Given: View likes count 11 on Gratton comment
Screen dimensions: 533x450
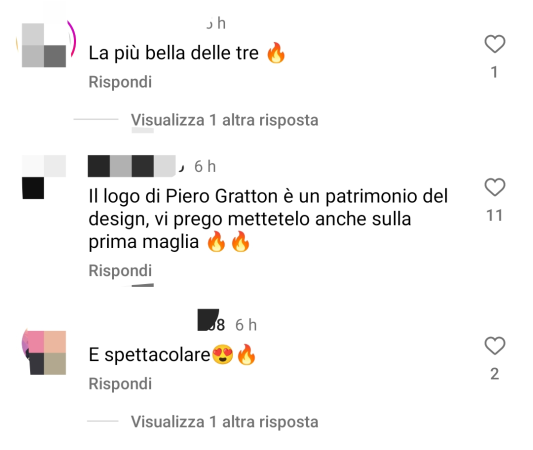Looking at the screenshot, I should [x=495, y=215].
